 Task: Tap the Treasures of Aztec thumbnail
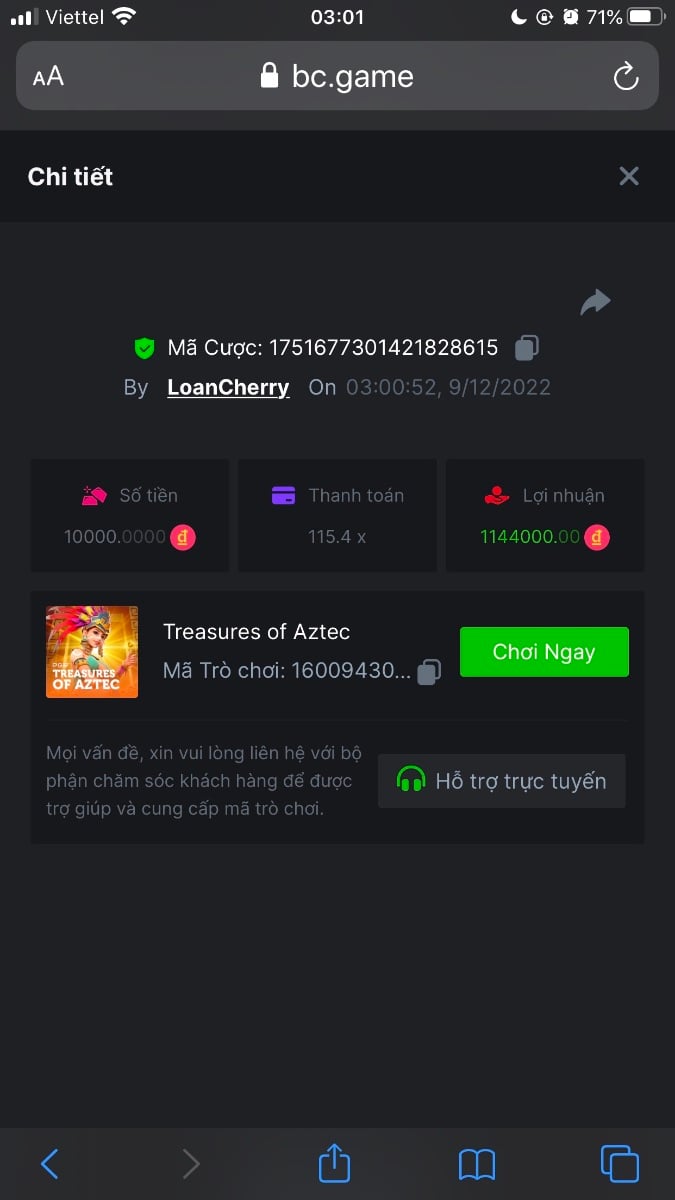click(92, 652)
